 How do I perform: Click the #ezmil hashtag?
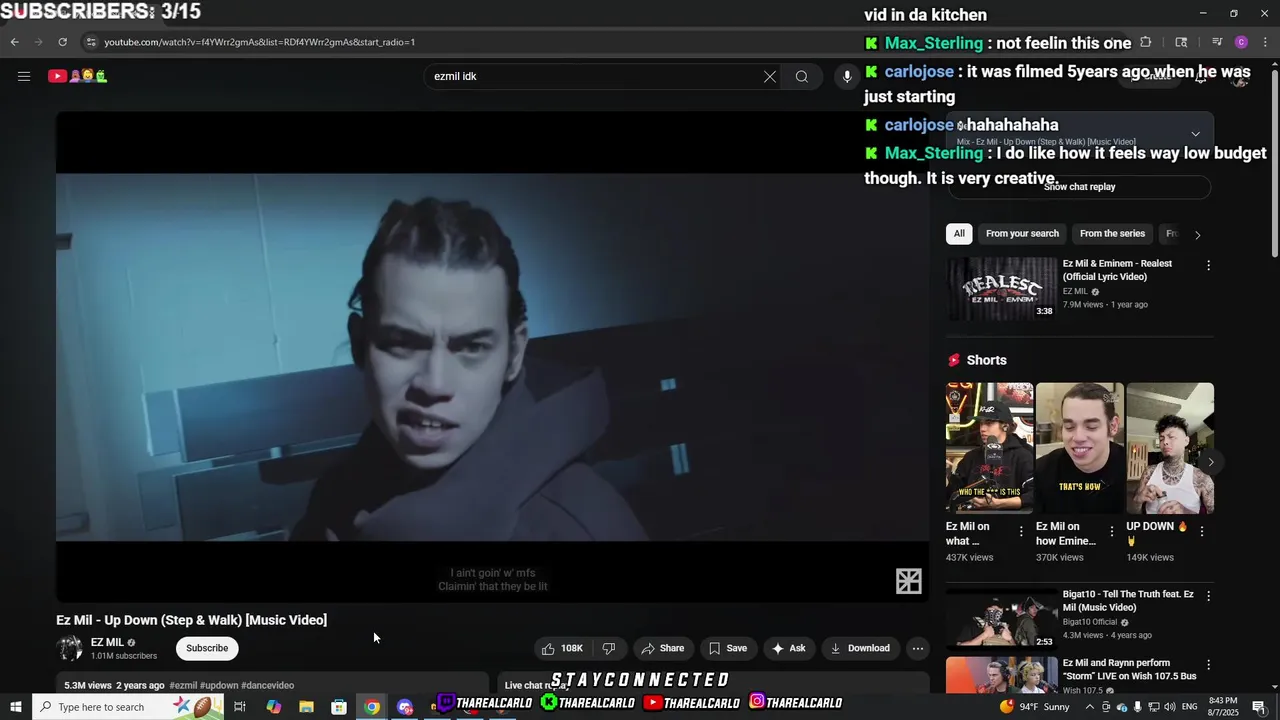(183, 686)
